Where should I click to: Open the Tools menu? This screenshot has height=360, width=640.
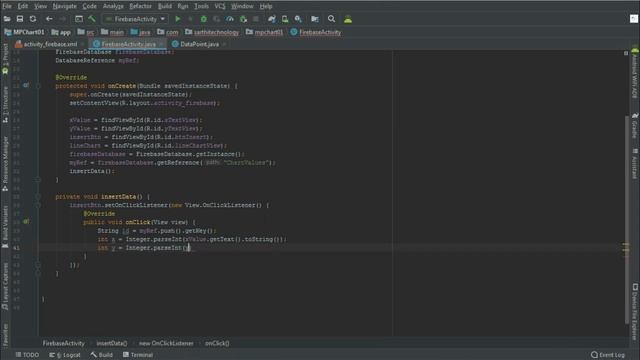pyautogui.click(x=201, y=6)
